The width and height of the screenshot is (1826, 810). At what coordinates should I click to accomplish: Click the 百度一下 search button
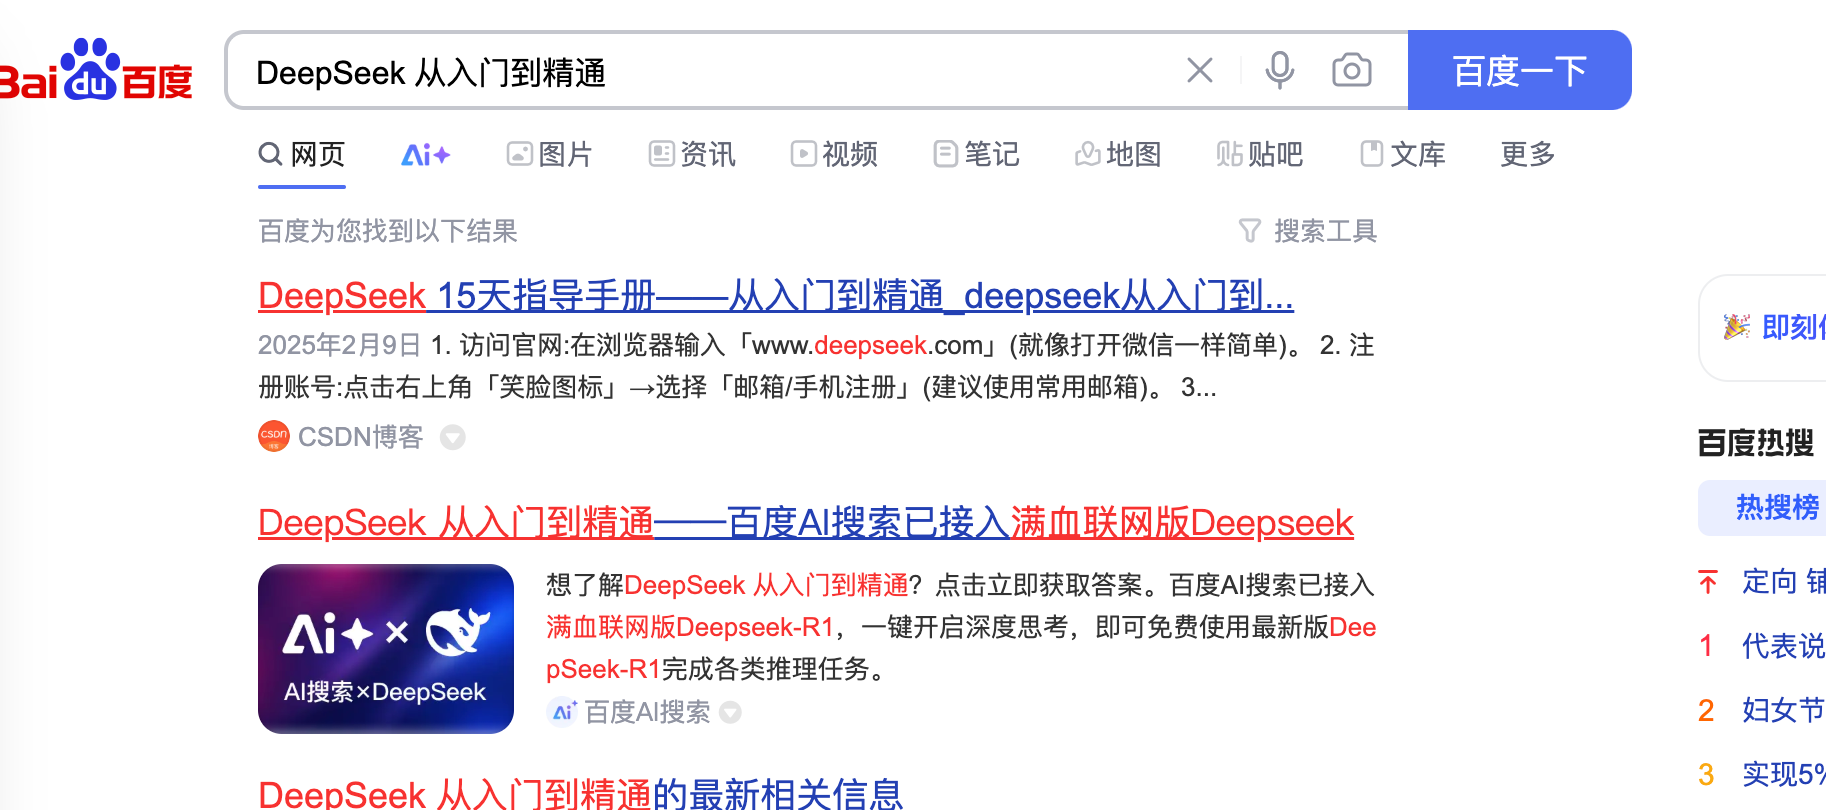pos(1519,70)
